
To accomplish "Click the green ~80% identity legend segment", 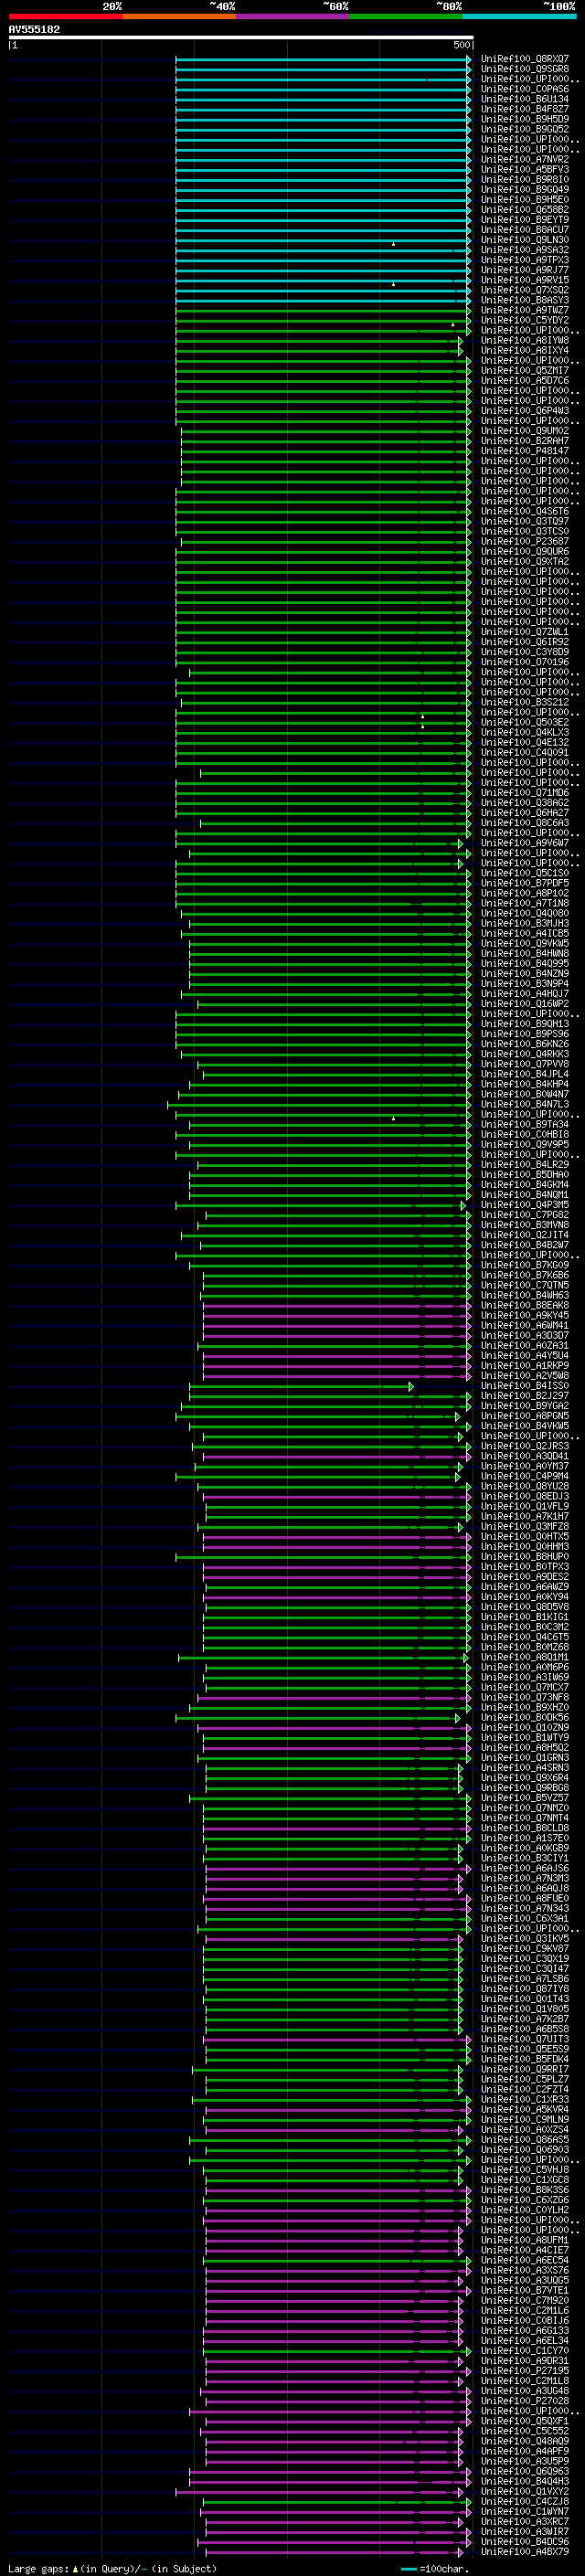I will click(406, 16).
